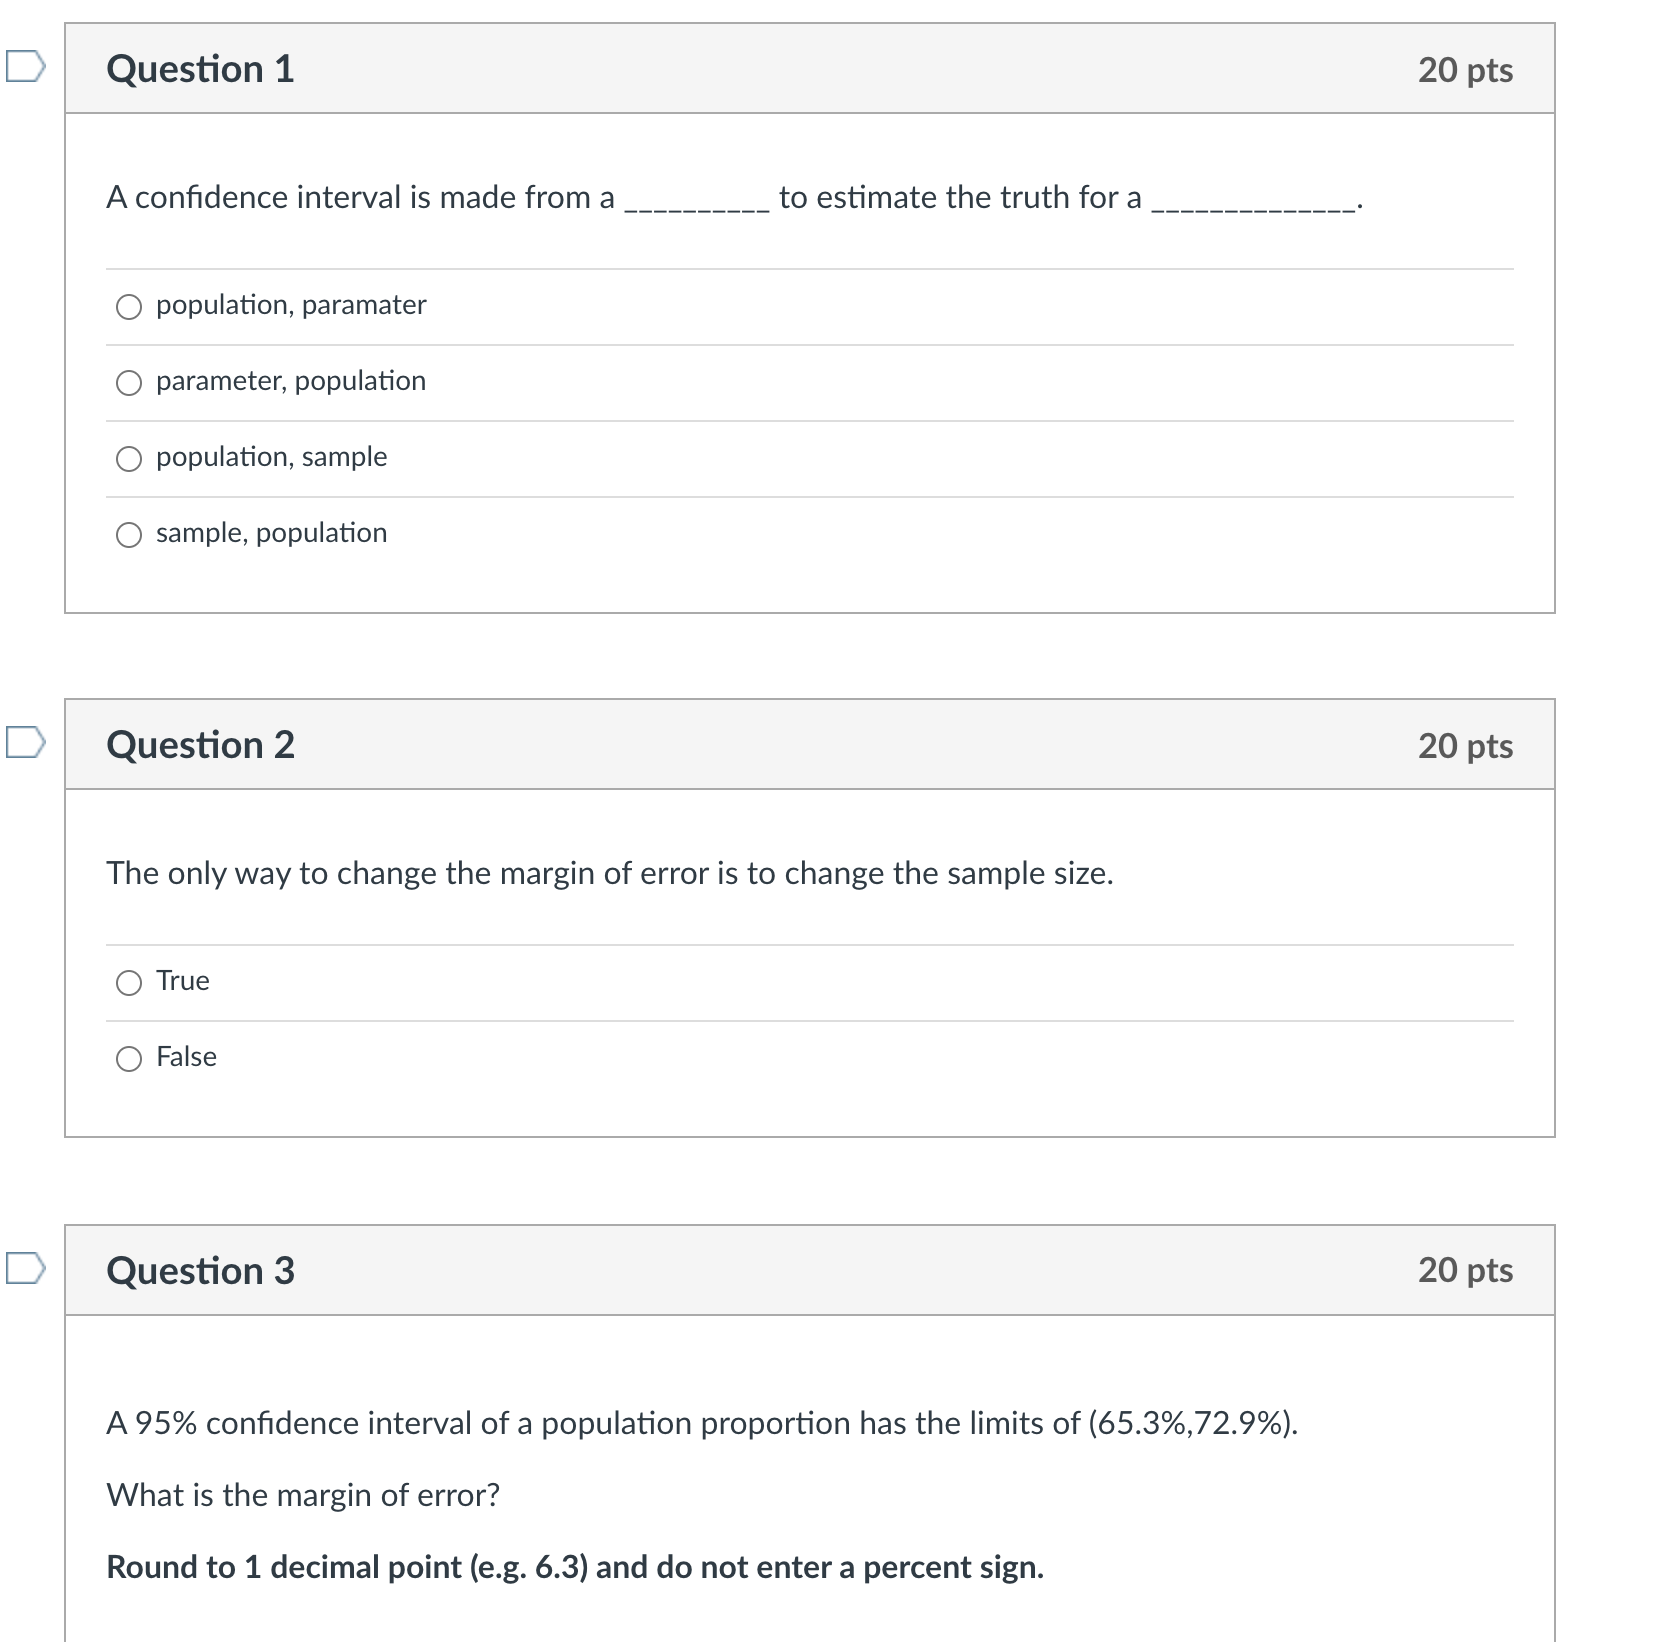Click the Question 2 heading

click(x=200, y=745)
